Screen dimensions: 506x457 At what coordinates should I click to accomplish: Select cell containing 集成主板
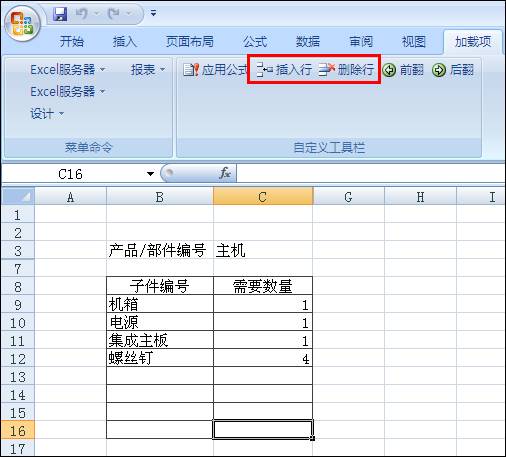coord(160,340)
